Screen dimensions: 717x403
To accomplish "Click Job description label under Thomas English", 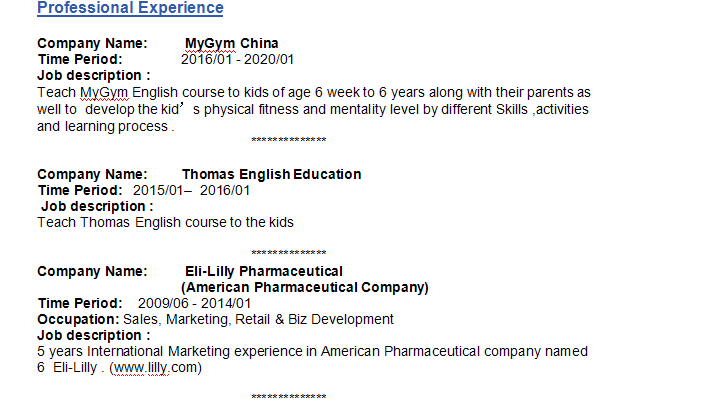I will pos(97,207).
